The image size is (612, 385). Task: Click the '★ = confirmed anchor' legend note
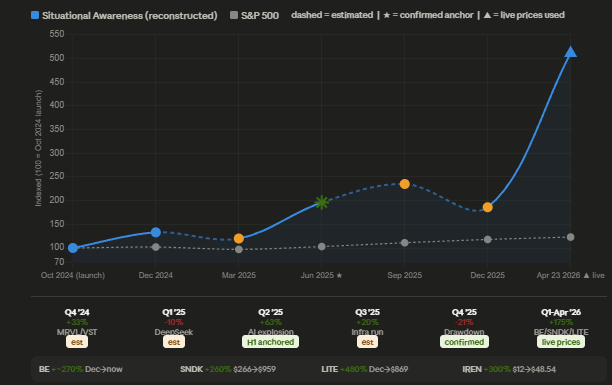tap(428, 15)
